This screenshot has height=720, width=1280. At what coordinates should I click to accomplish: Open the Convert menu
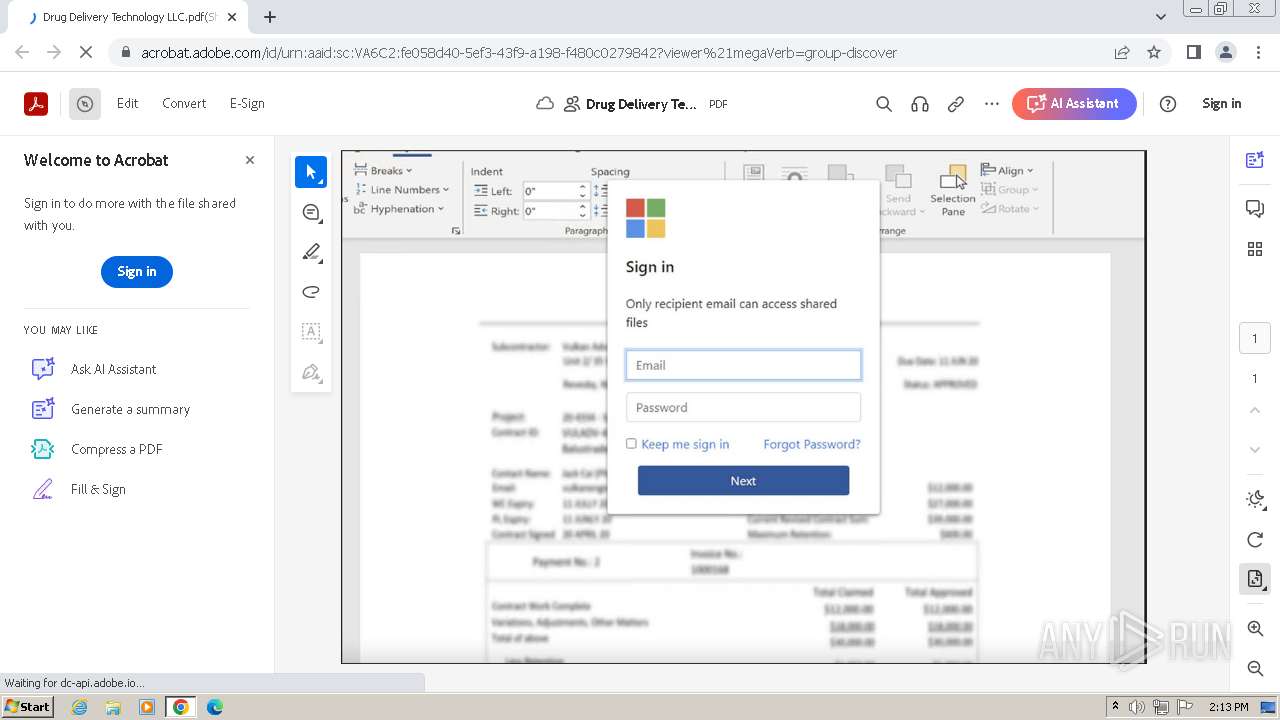[184, 103]
